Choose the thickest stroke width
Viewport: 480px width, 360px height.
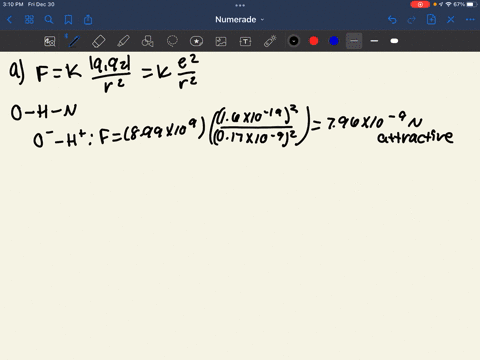click(394, 41)
